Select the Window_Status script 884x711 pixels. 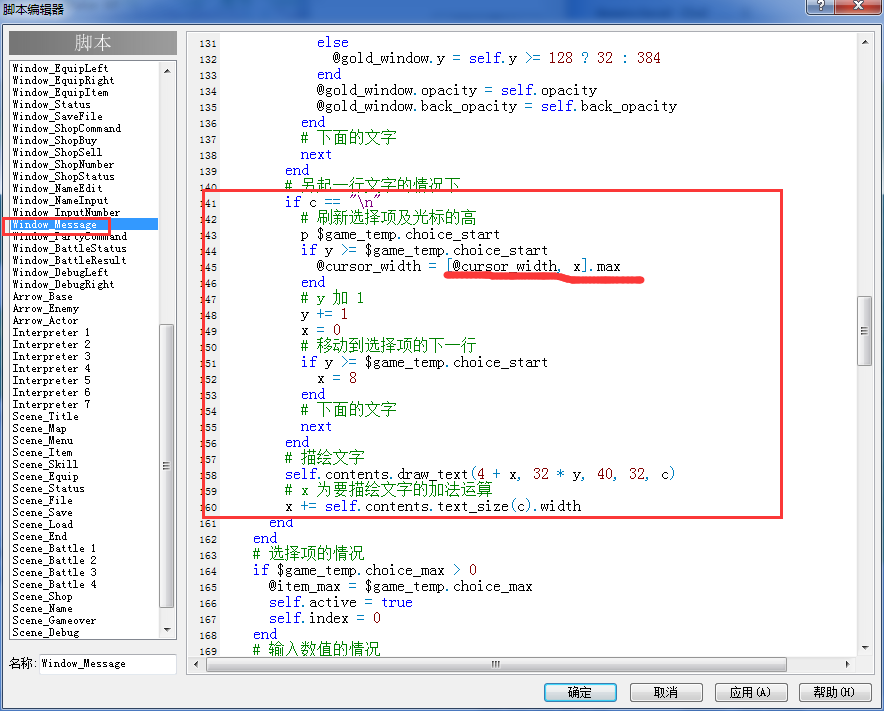pyautogui.click(x=51, y=104)
